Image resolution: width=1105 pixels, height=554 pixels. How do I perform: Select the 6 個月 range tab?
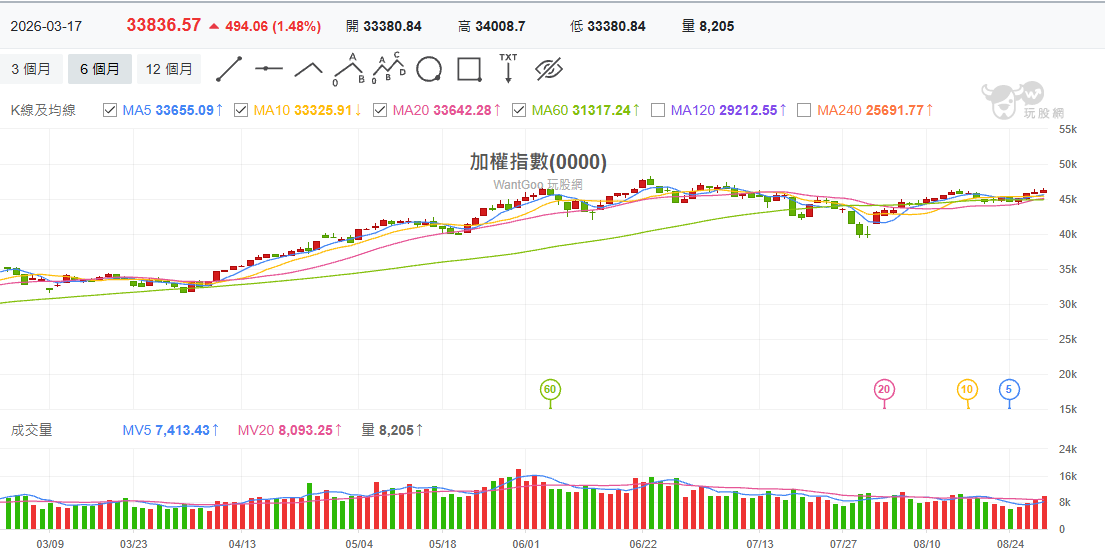99,69
